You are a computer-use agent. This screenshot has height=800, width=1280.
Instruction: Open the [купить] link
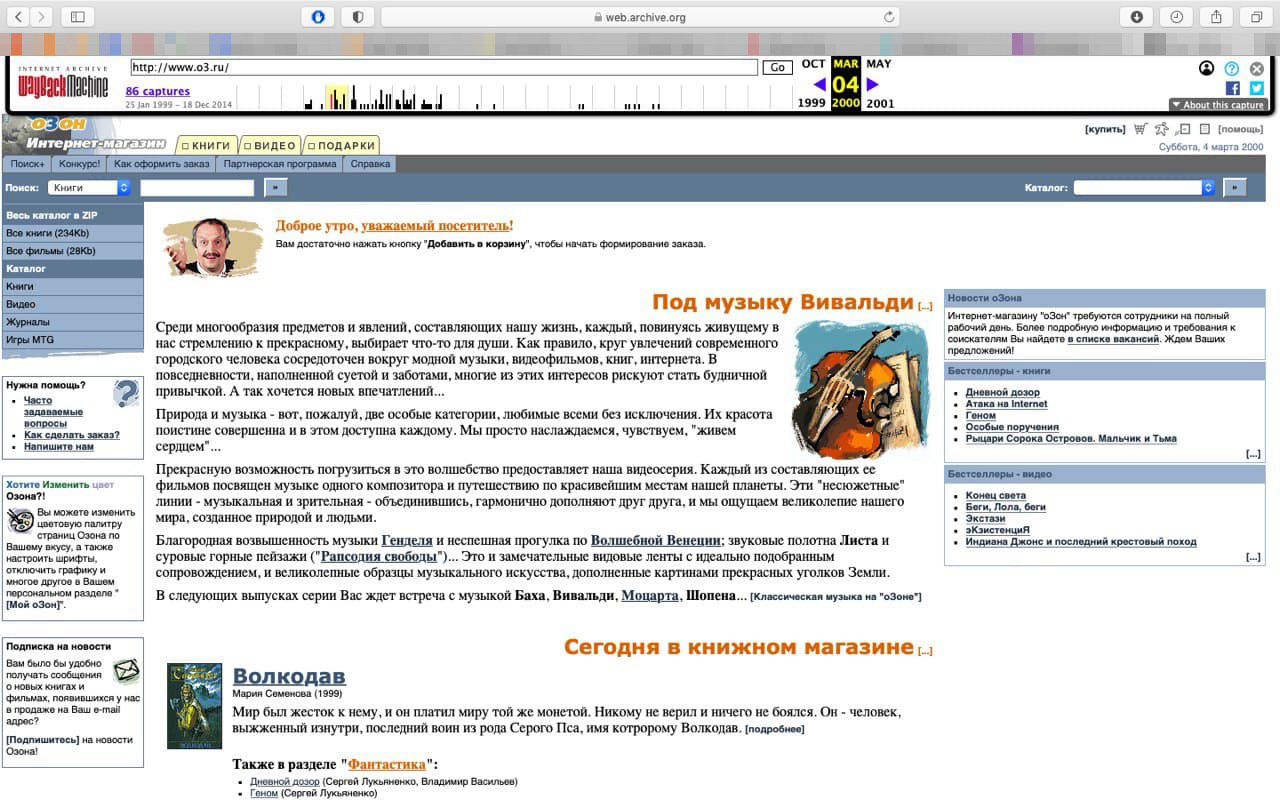point(1105,129)
